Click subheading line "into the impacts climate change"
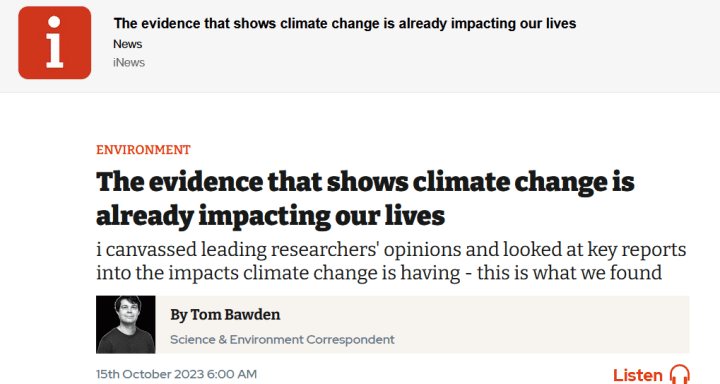The height and width of the screenshot is (384, 720). pos(241,273)
